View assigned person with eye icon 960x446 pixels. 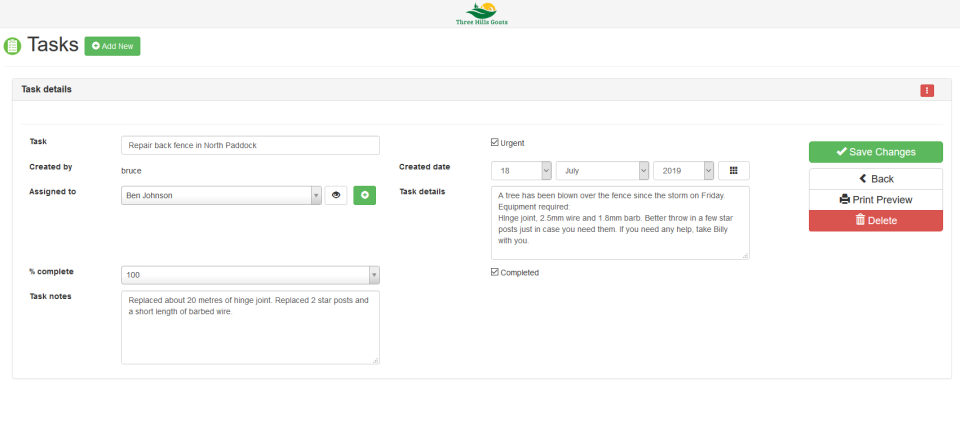(x=336, y=195)
